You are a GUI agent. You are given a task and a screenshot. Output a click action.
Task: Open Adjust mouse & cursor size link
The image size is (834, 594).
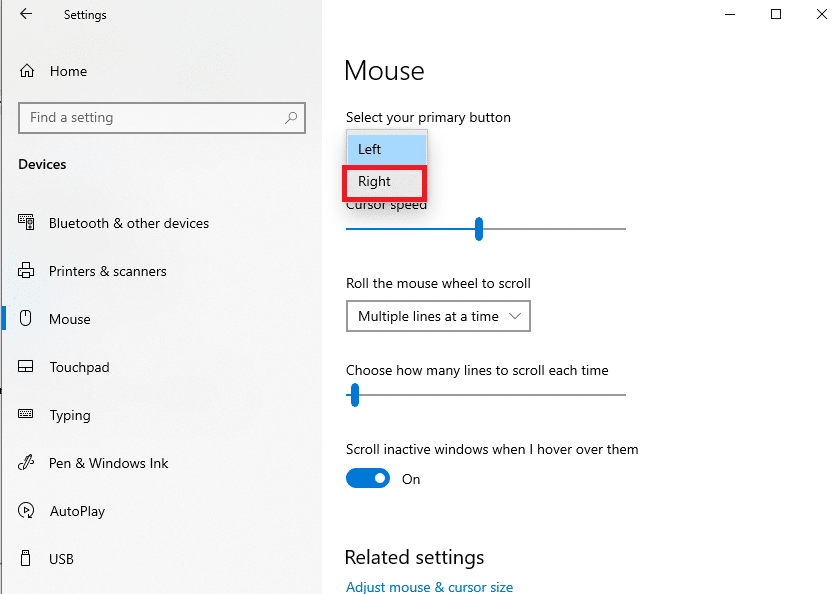[429, 587]
